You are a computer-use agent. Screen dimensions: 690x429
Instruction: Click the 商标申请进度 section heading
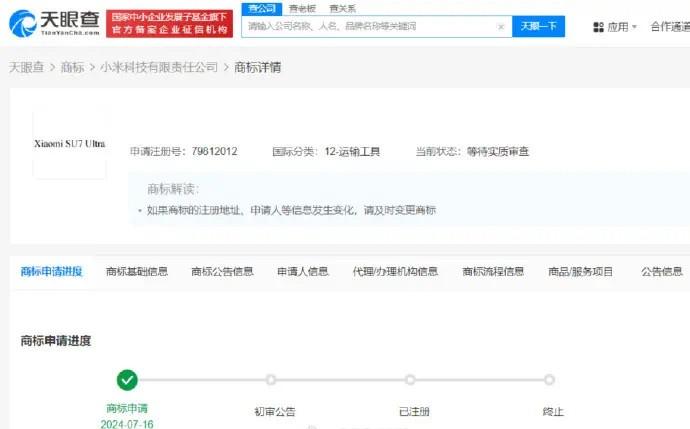point(56,341)
